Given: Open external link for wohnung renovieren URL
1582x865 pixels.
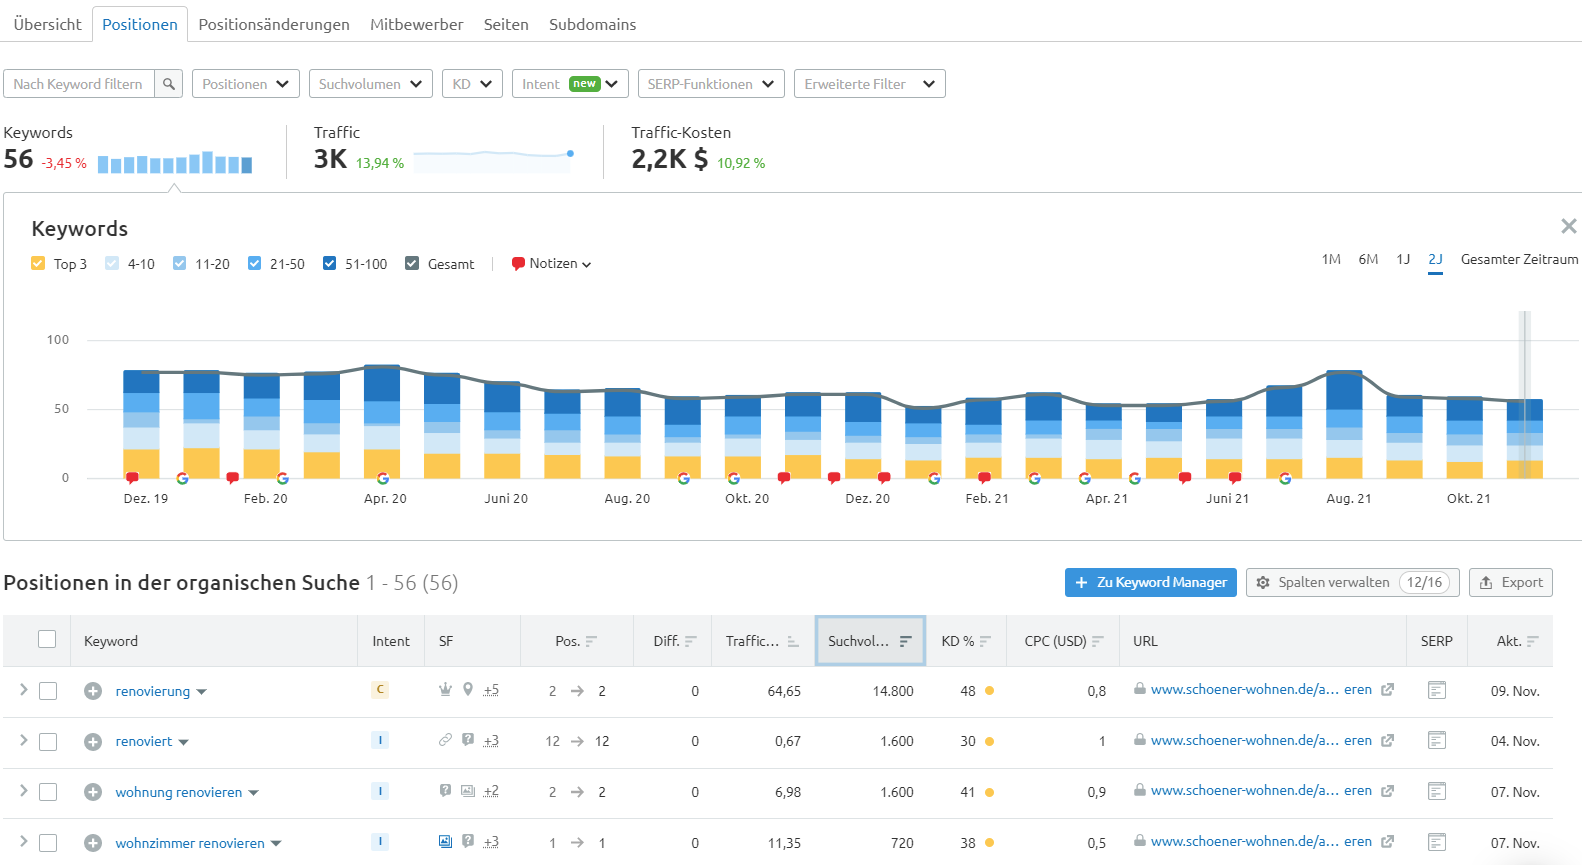Looking at the screenshot, I should (x=1387, y=791).
